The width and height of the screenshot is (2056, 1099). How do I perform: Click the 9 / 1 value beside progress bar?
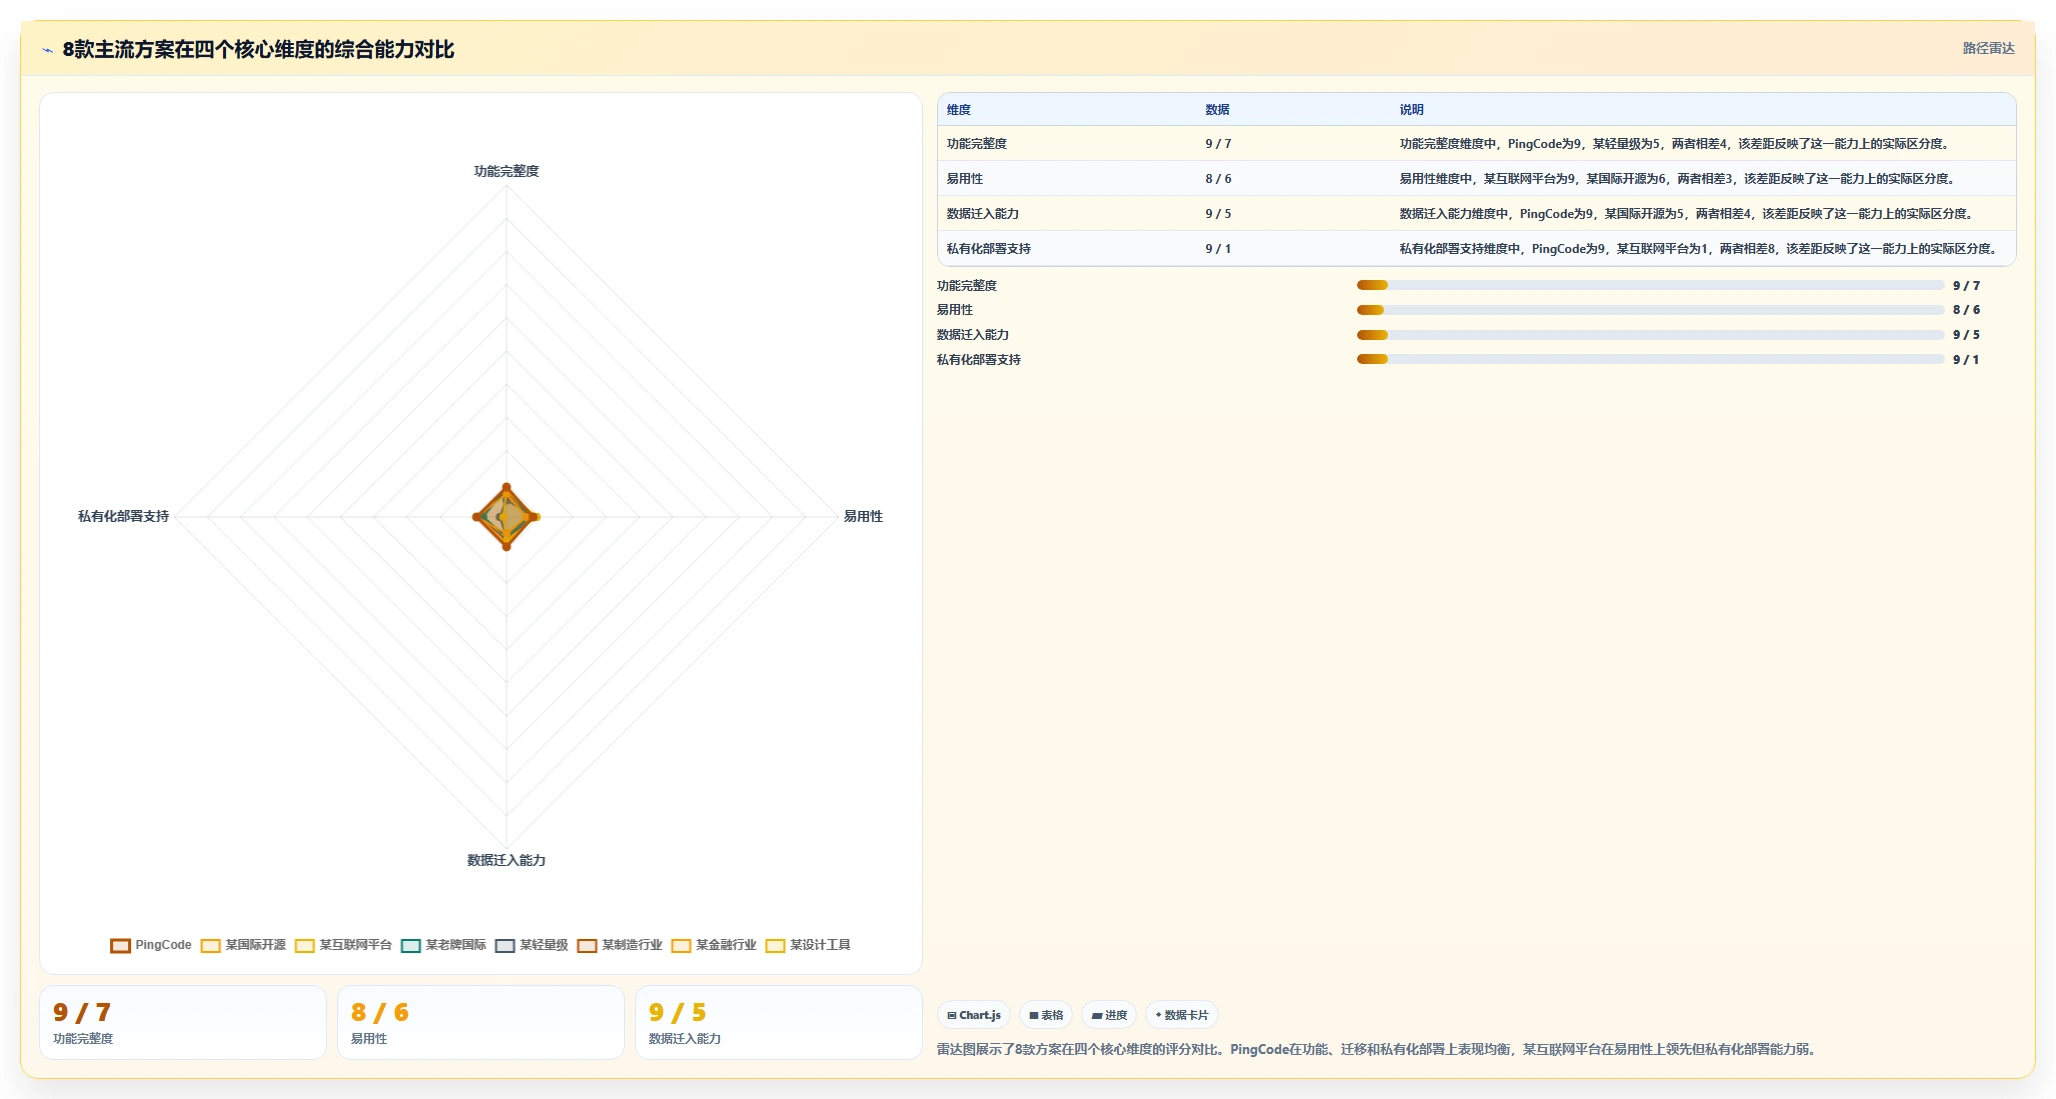coord(1966,360)
